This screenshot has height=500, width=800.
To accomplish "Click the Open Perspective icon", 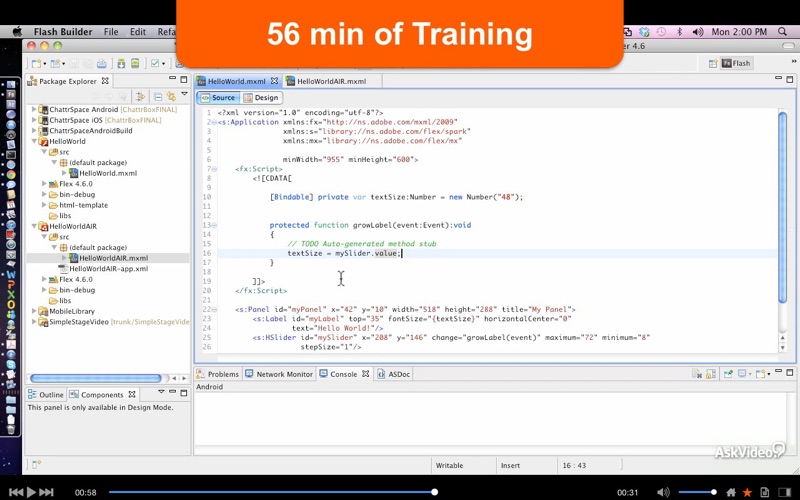I will tap(713, 63).
